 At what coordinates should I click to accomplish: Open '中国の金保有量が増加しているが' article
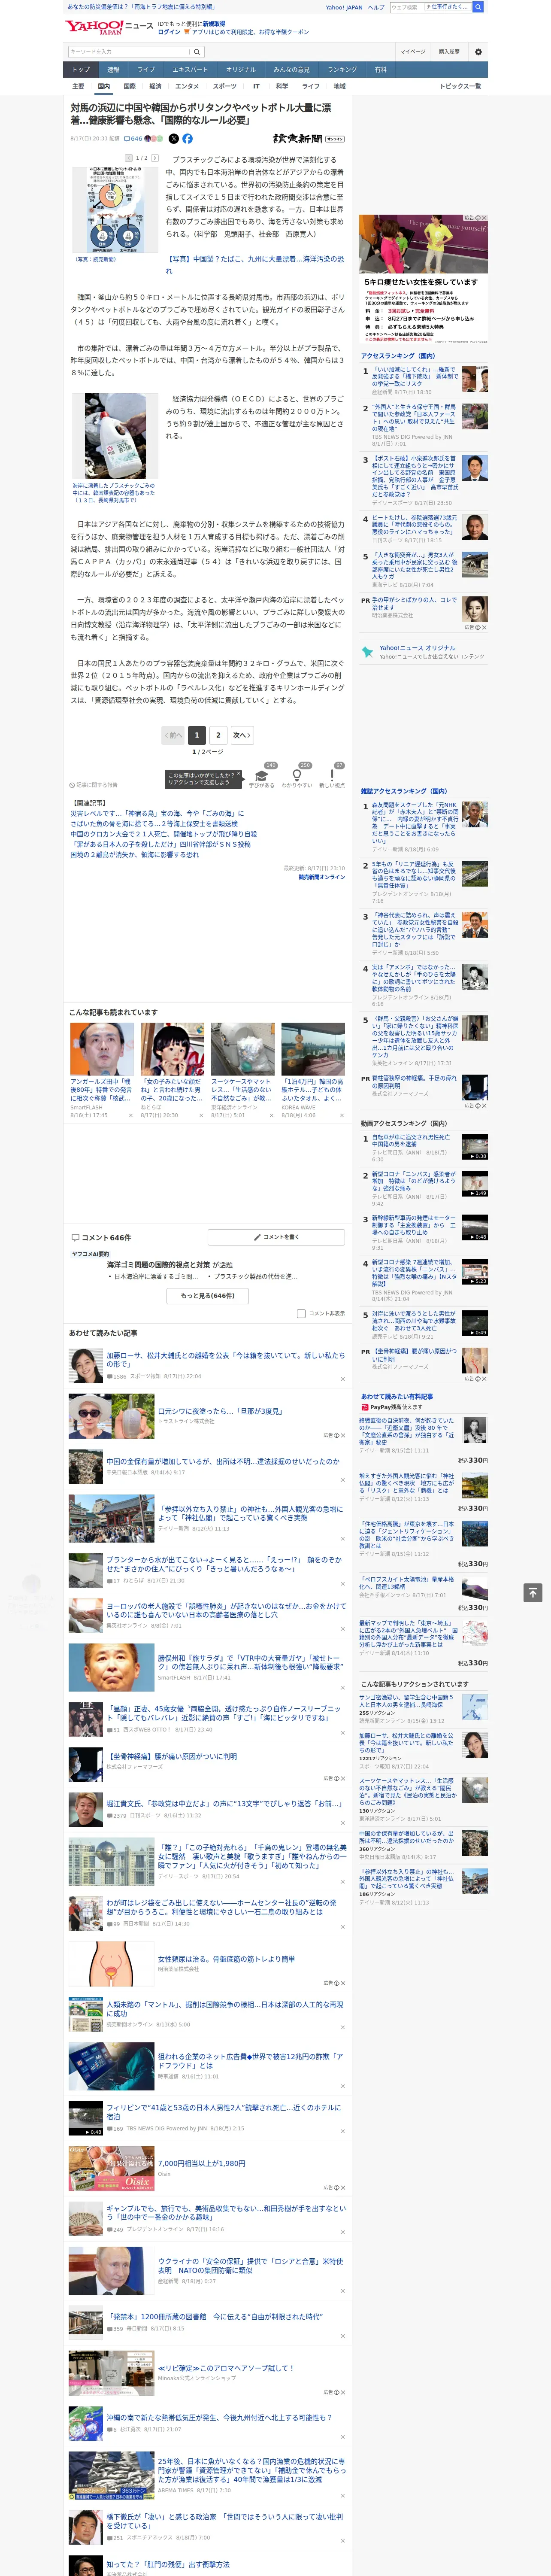[x=223, y=1461]
